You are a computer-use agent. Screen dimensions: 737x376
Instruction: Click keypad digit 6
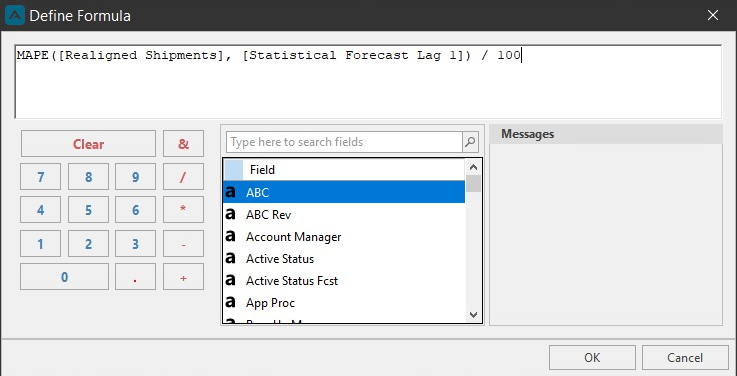(135, 210)
